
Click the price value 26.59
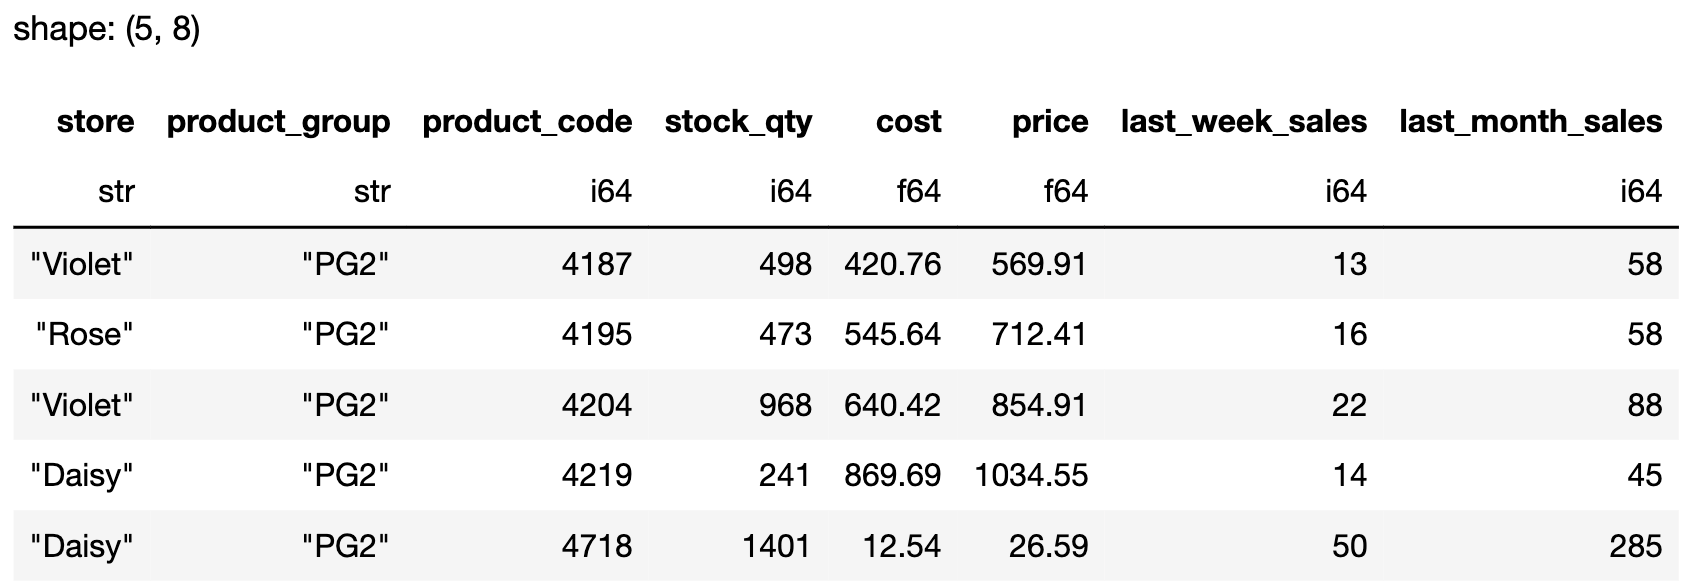[x=1048, y=546]
